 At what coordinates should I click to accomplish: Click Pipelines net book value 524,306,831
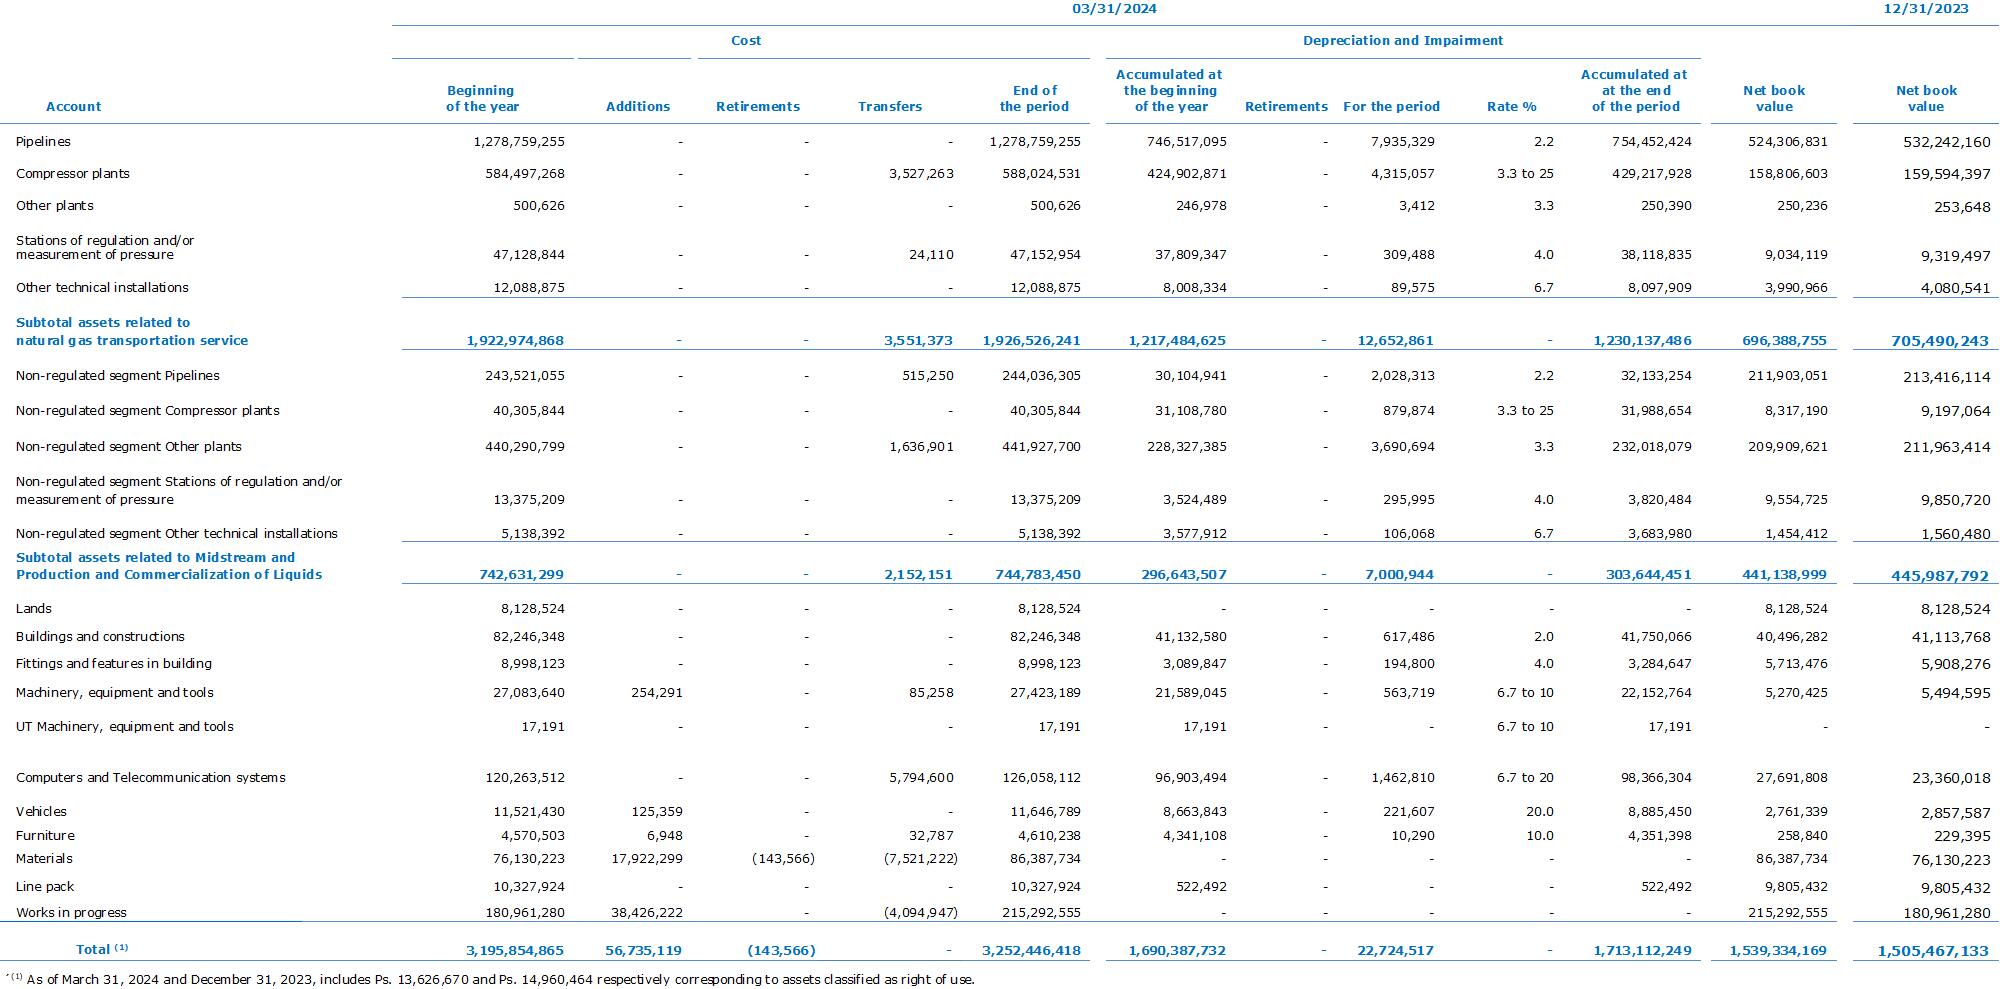(x=1788, y=142)
